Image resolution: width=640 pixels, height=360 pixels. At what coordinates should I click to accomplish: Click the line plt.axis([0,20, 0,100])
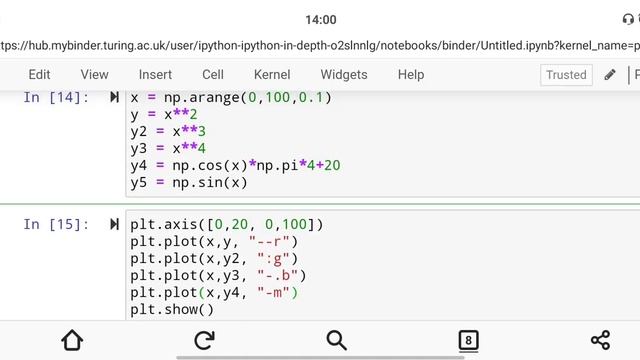coord(227,224)
